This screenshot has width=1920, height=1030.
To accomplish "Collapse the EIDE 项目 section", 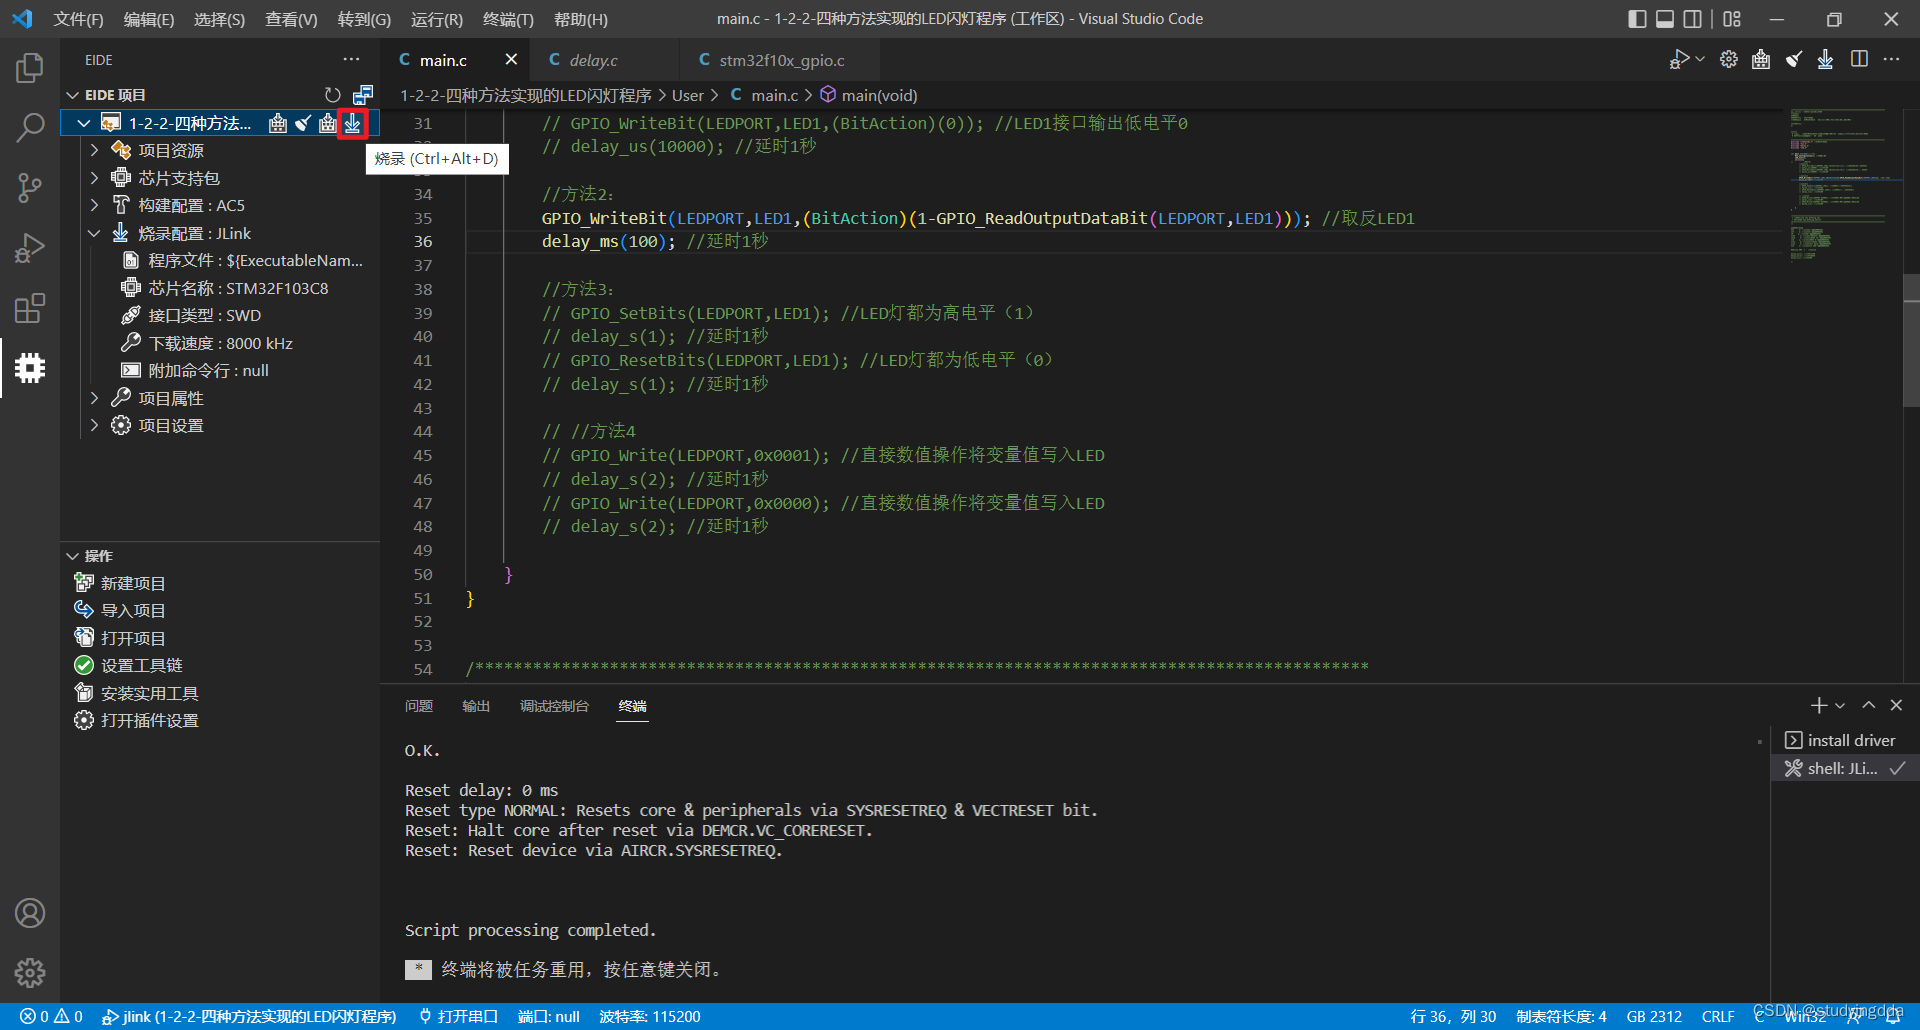I will (x=72, y=95).
